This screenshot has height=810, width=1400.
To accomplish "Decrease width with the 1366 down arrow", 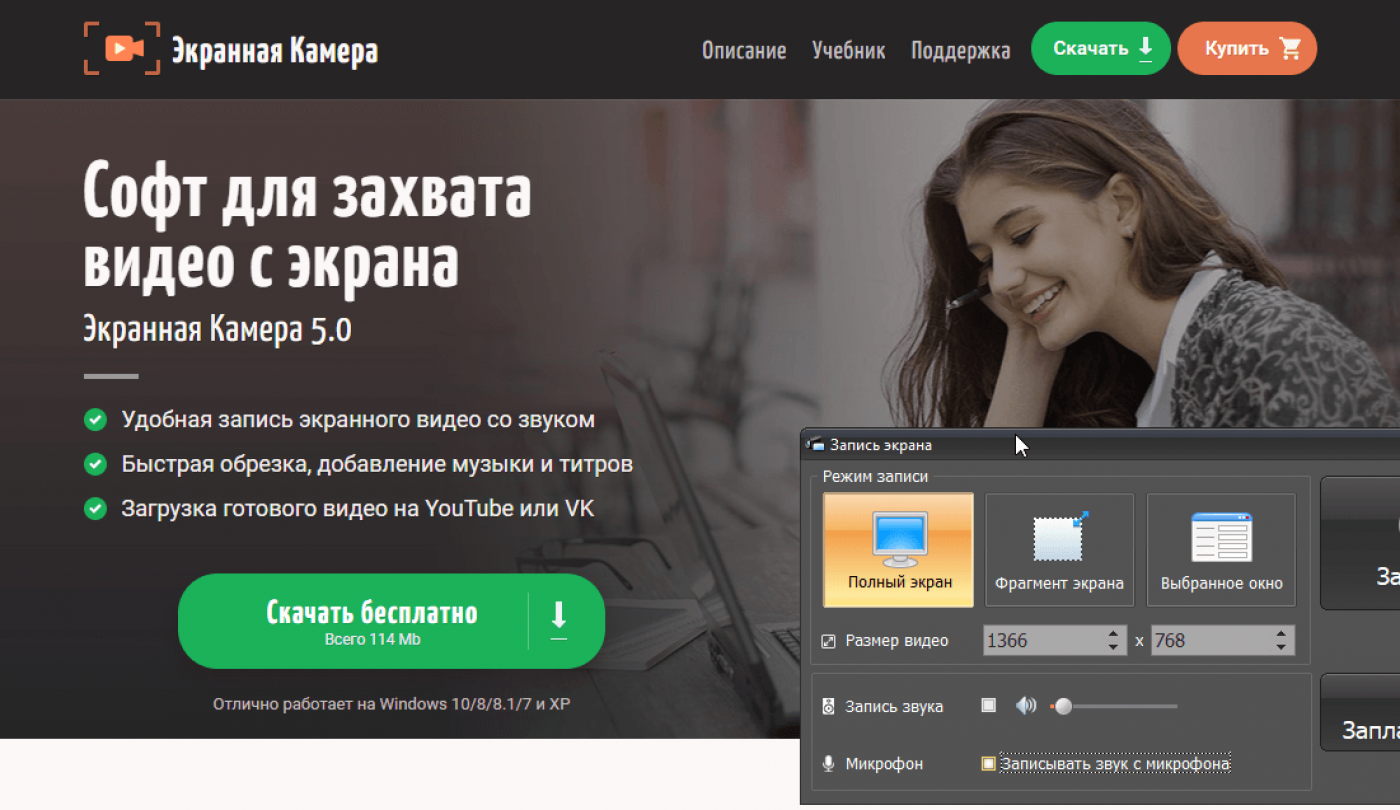I will (x=1114, y=648).
